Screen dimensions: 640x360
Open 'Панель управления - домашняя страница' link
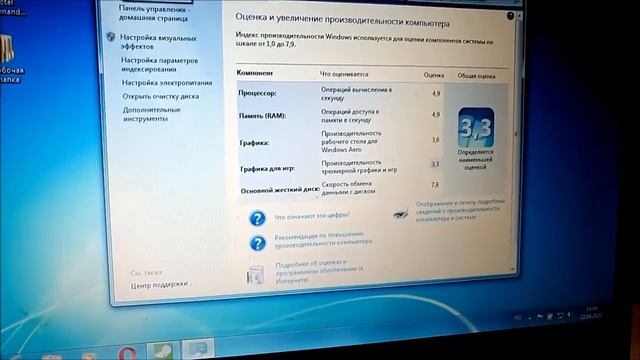click(154, 13)
